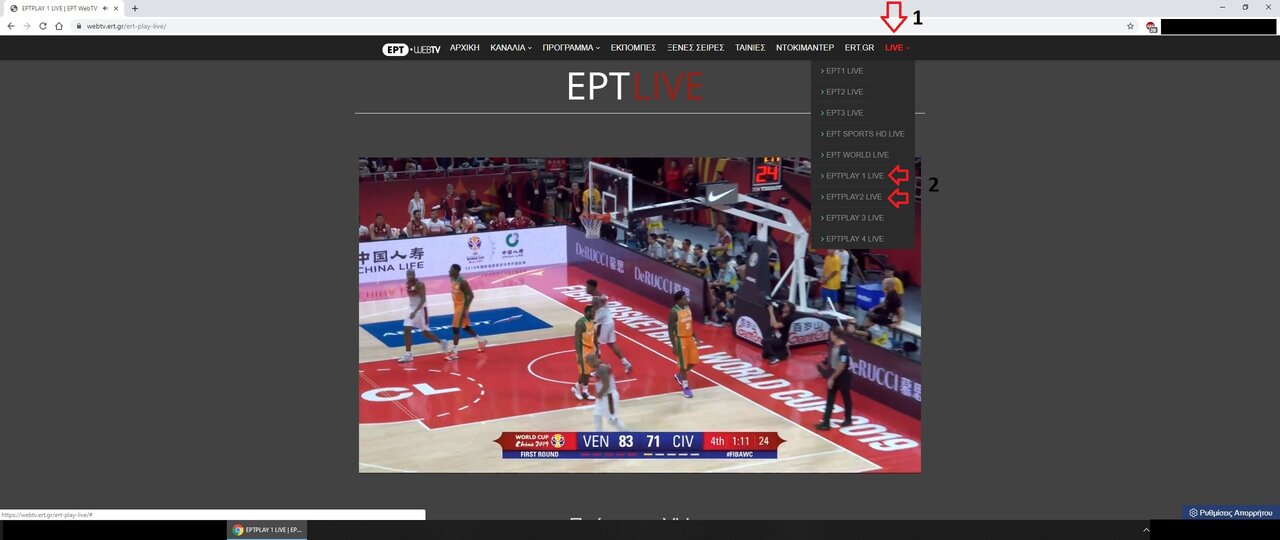The image size is (1280, 540).
Task: Click the live basketball video player
Action: click(640, 314)
